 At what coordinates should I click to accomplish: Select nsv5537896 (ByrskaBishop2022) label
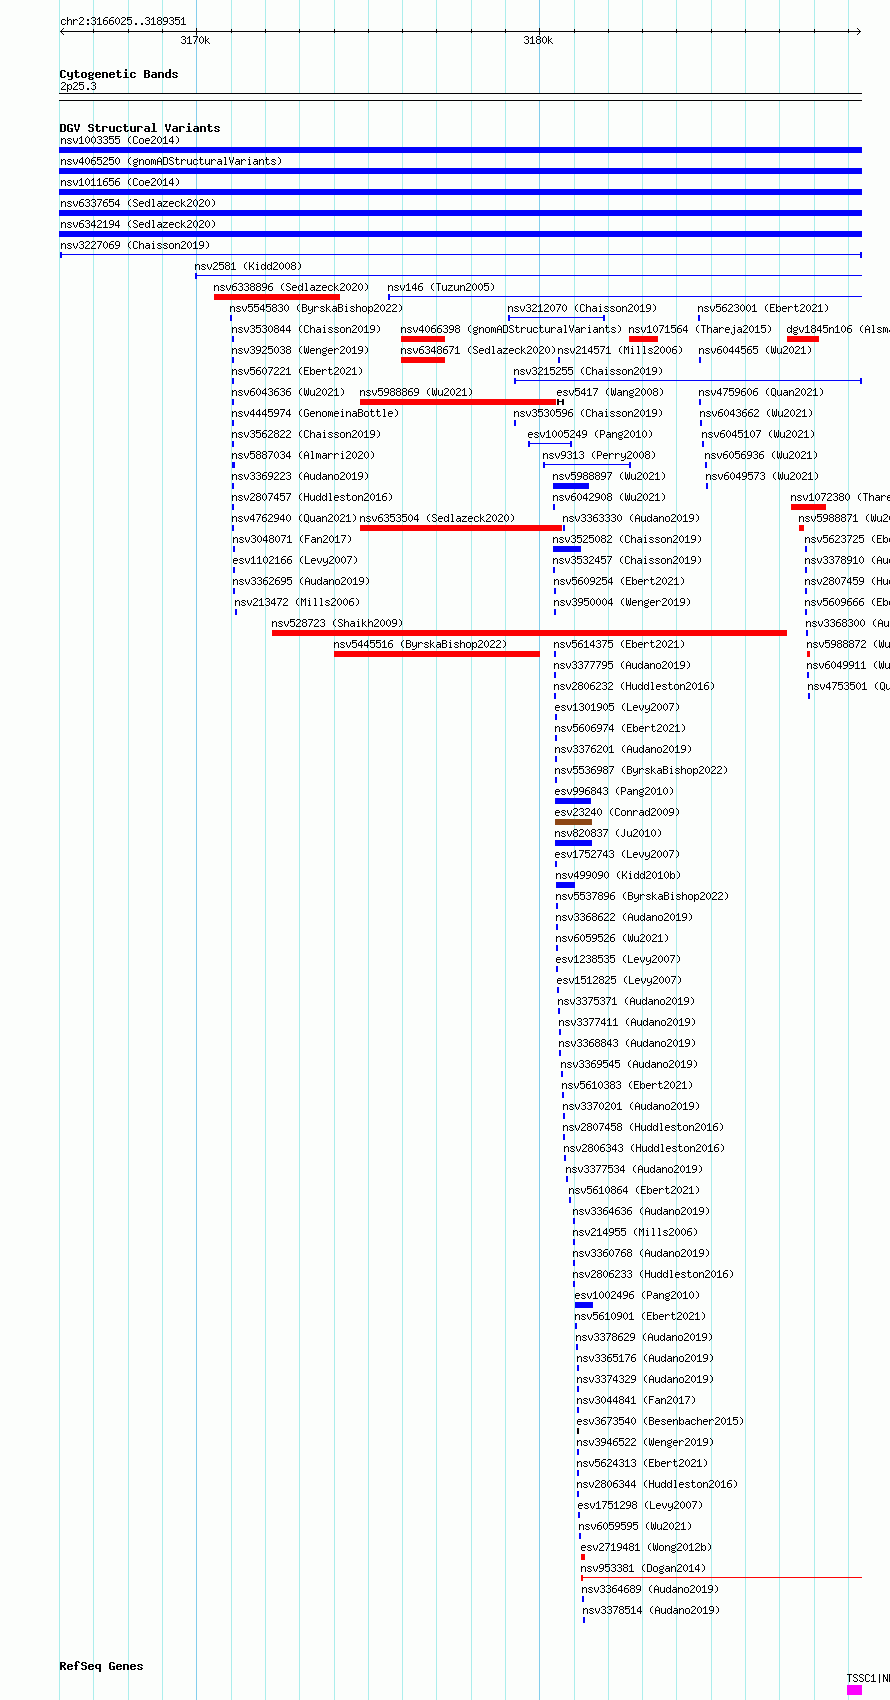(x=643, y=896)
